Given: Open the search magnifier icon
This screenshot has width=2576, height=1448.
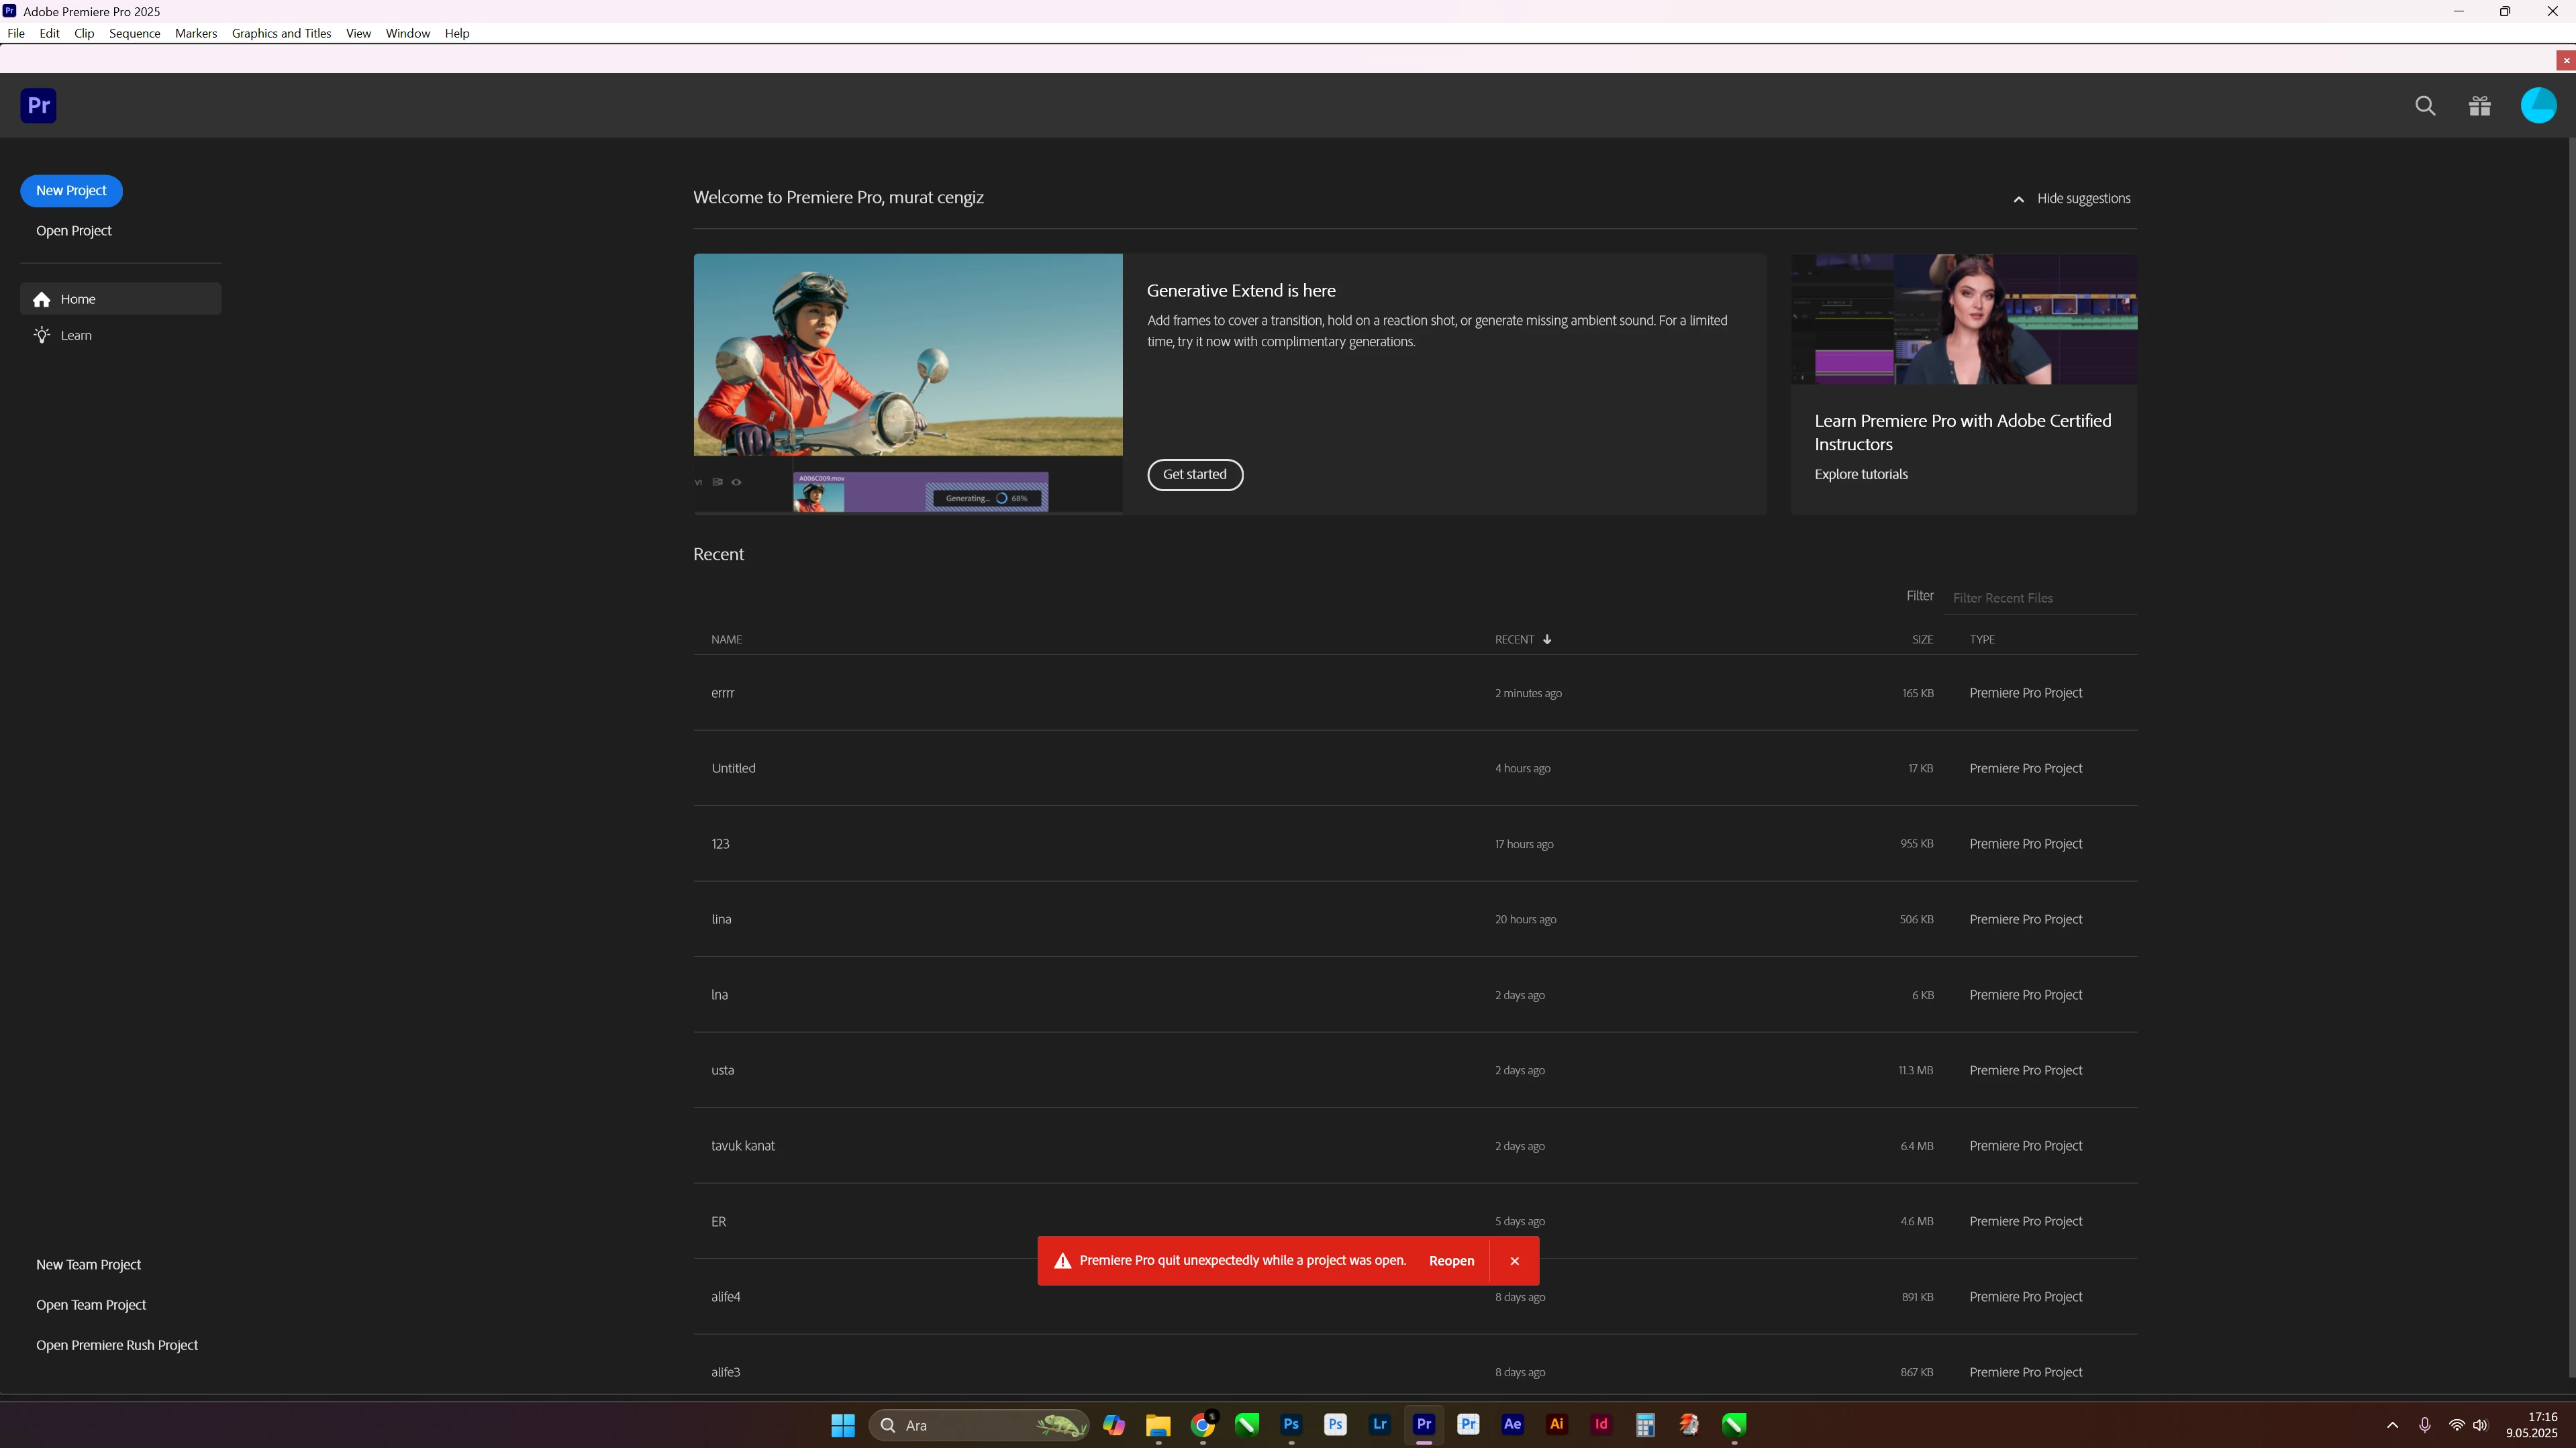Looking at the screenshot, I should coord(2424,106).
